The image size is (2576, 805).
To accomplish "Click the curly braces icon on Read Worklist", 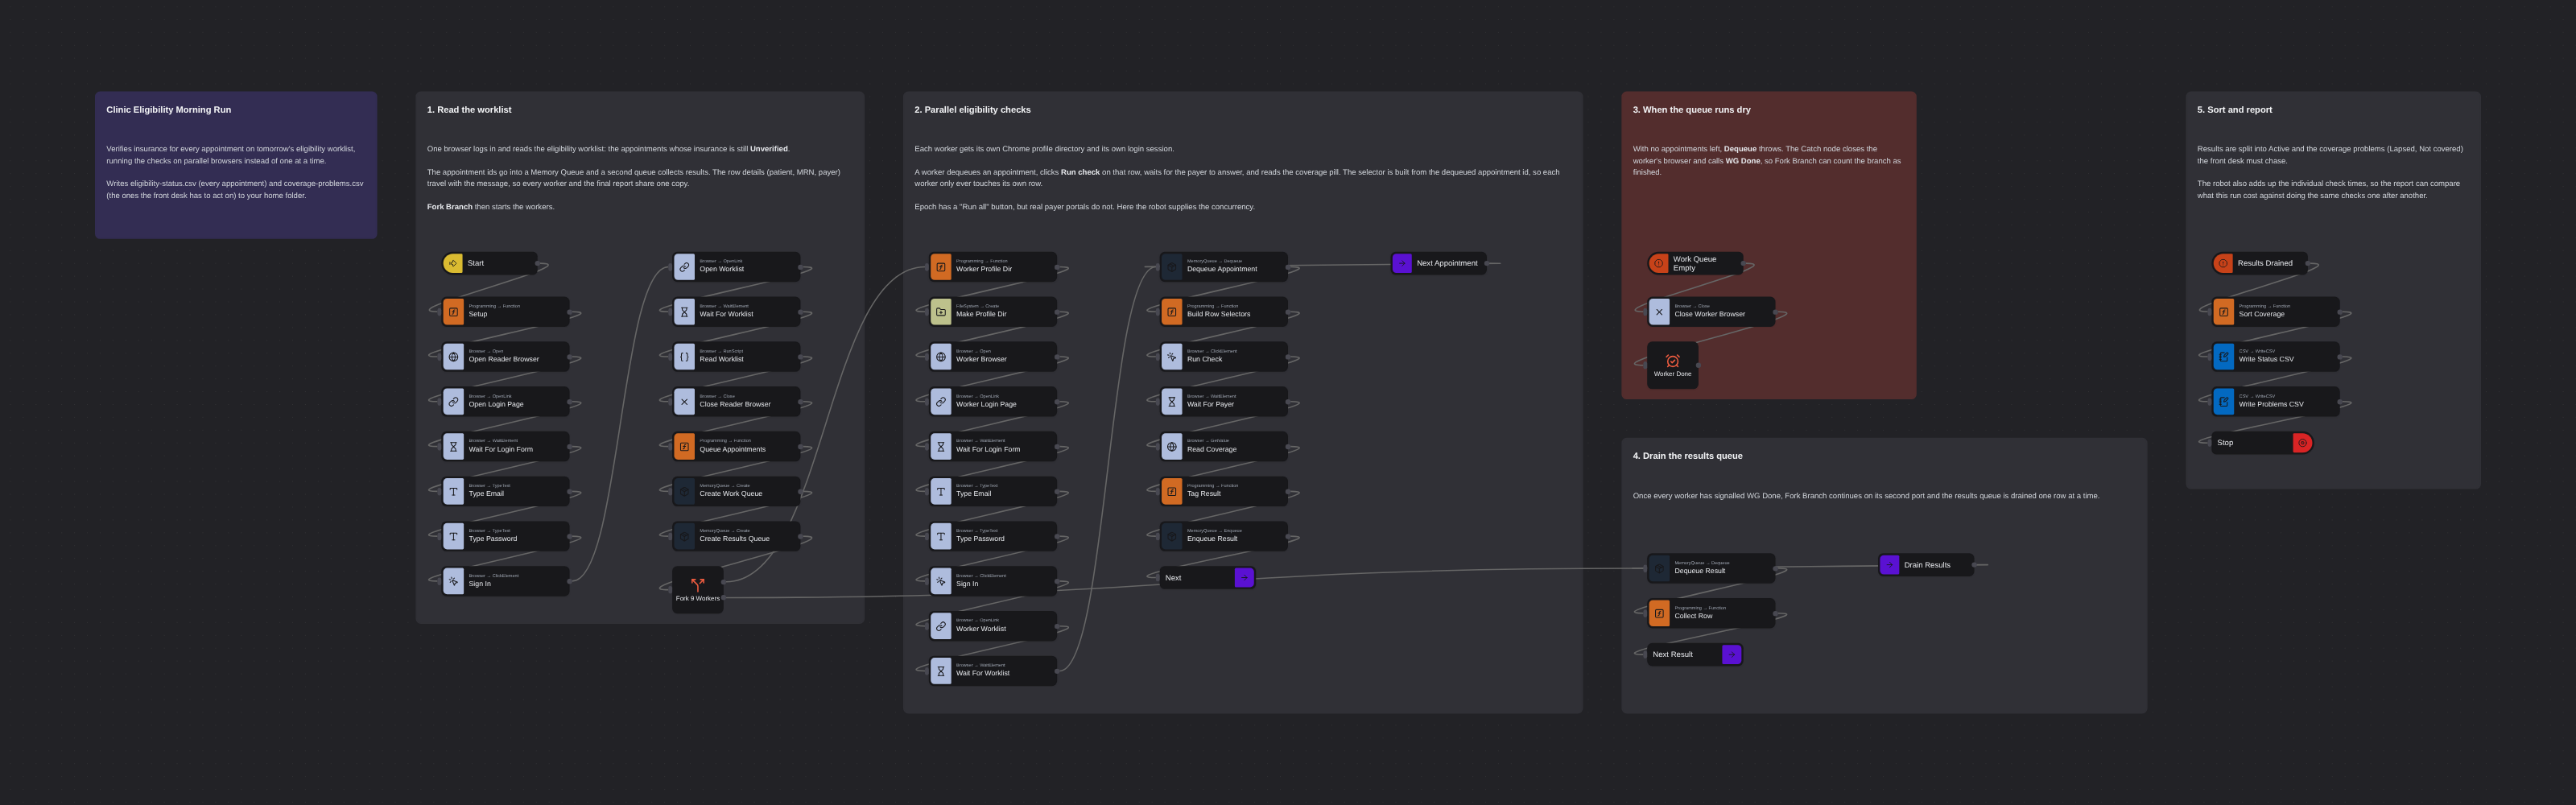I will [684, 357].
